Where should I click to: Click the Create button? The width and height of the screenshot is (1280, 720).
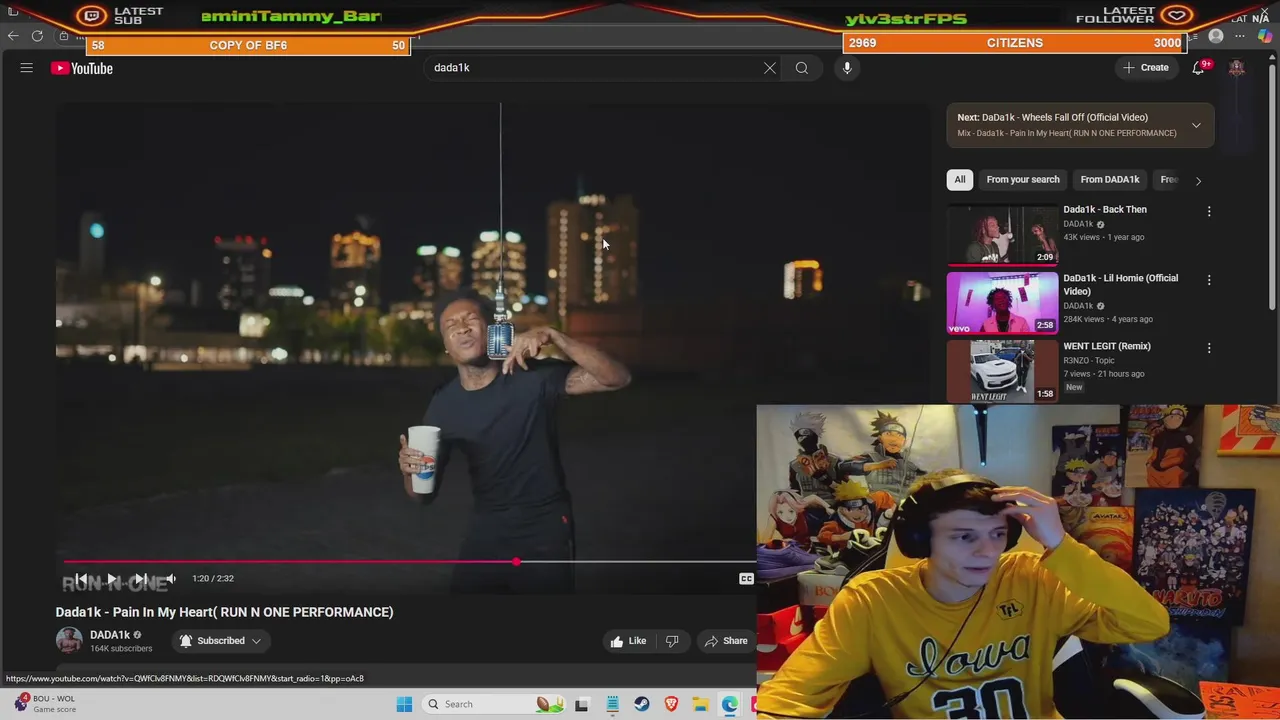click(1145, 68)
